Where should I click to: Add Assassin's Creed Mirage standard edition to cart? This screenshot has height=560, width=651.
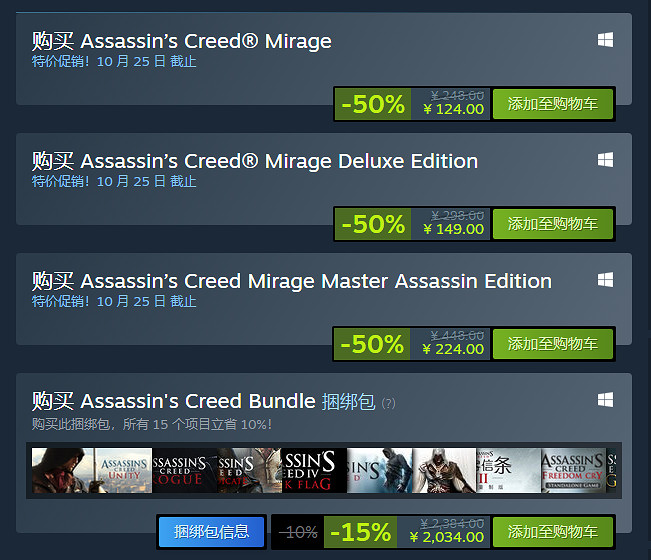coord(552,104)
